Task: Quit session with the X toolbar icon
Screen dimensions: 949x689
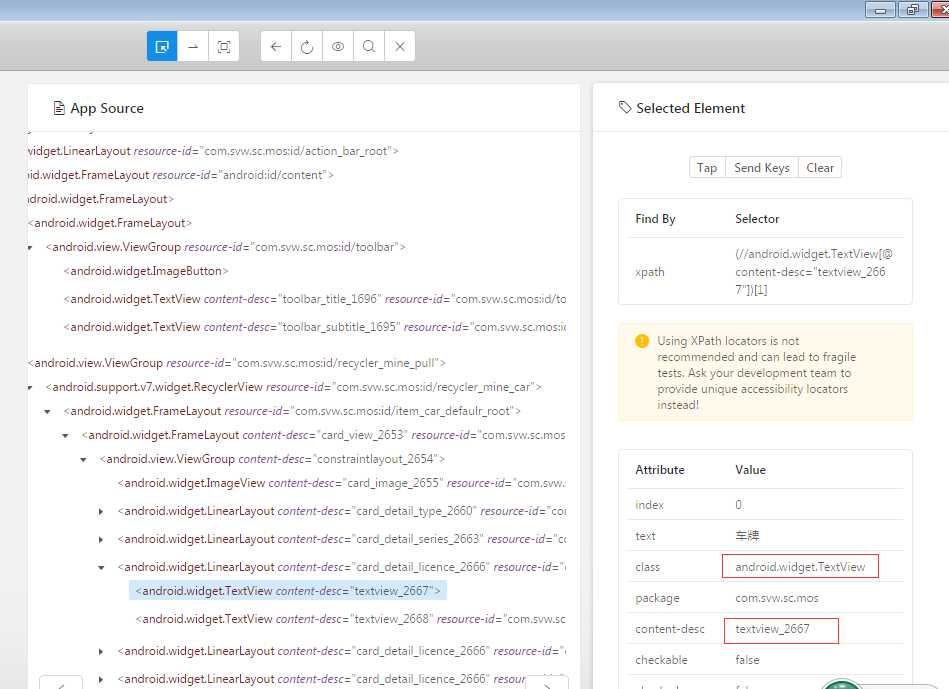Action: [x=399, y=47]
